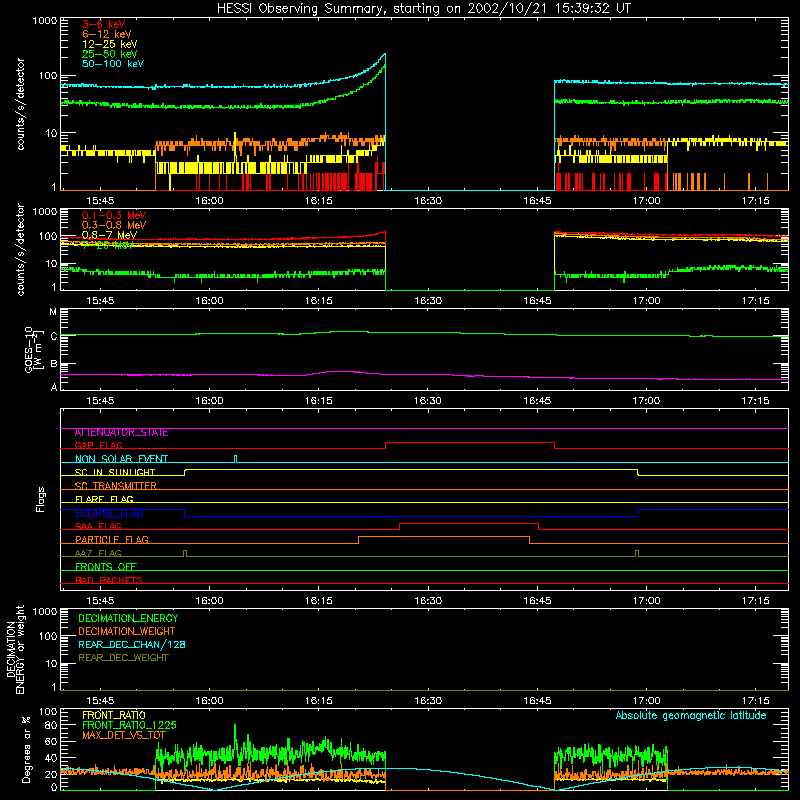Pick the 50-100 keV legend label

point(113,63)
